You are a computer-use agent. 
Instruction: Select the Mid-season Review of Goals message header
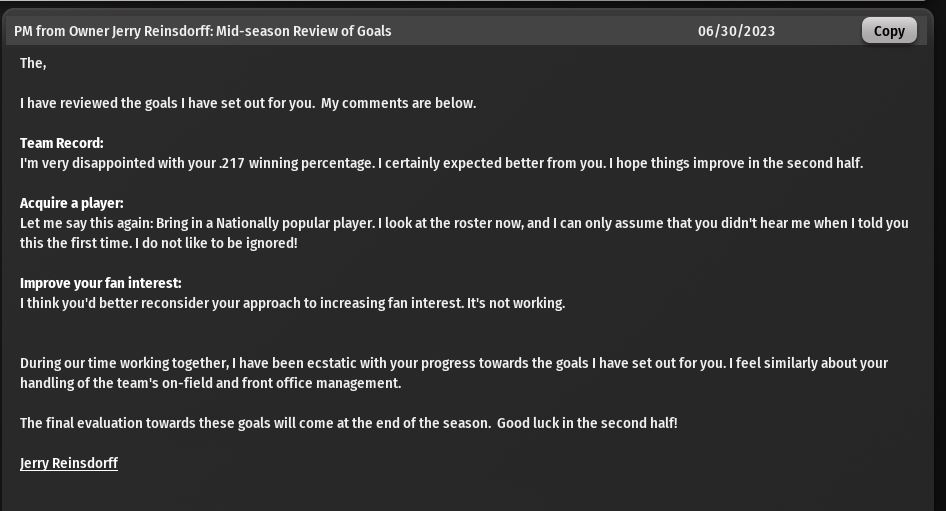pyautogui.click(x=203, y=31)
